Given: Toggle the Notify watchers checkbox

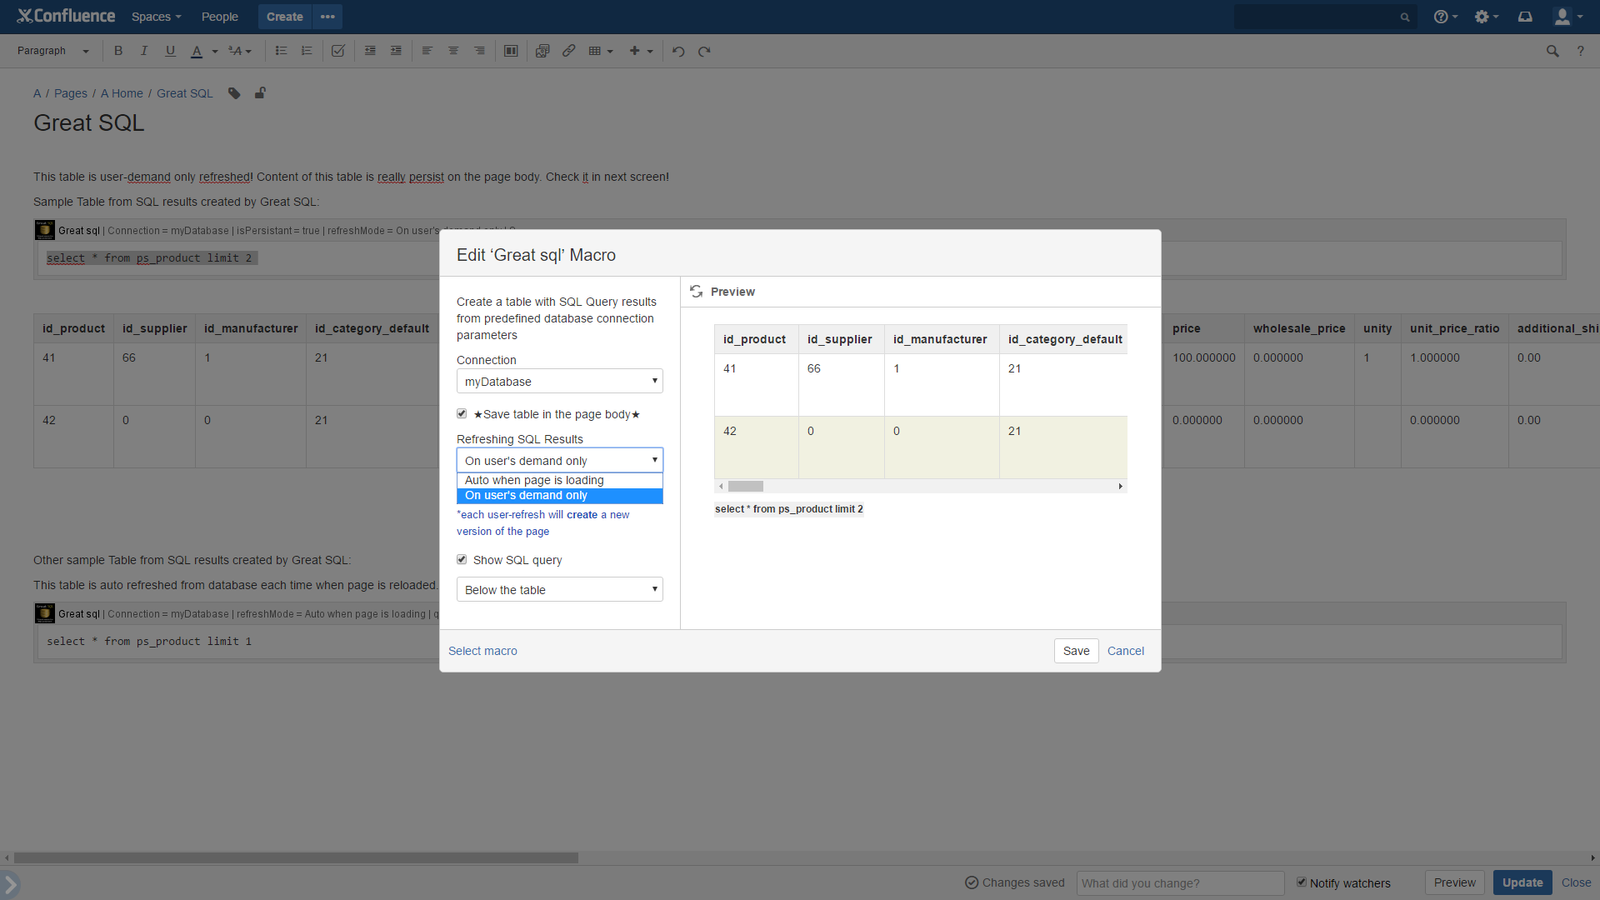Looking at the screenshot, I should tap(1302, 882).
